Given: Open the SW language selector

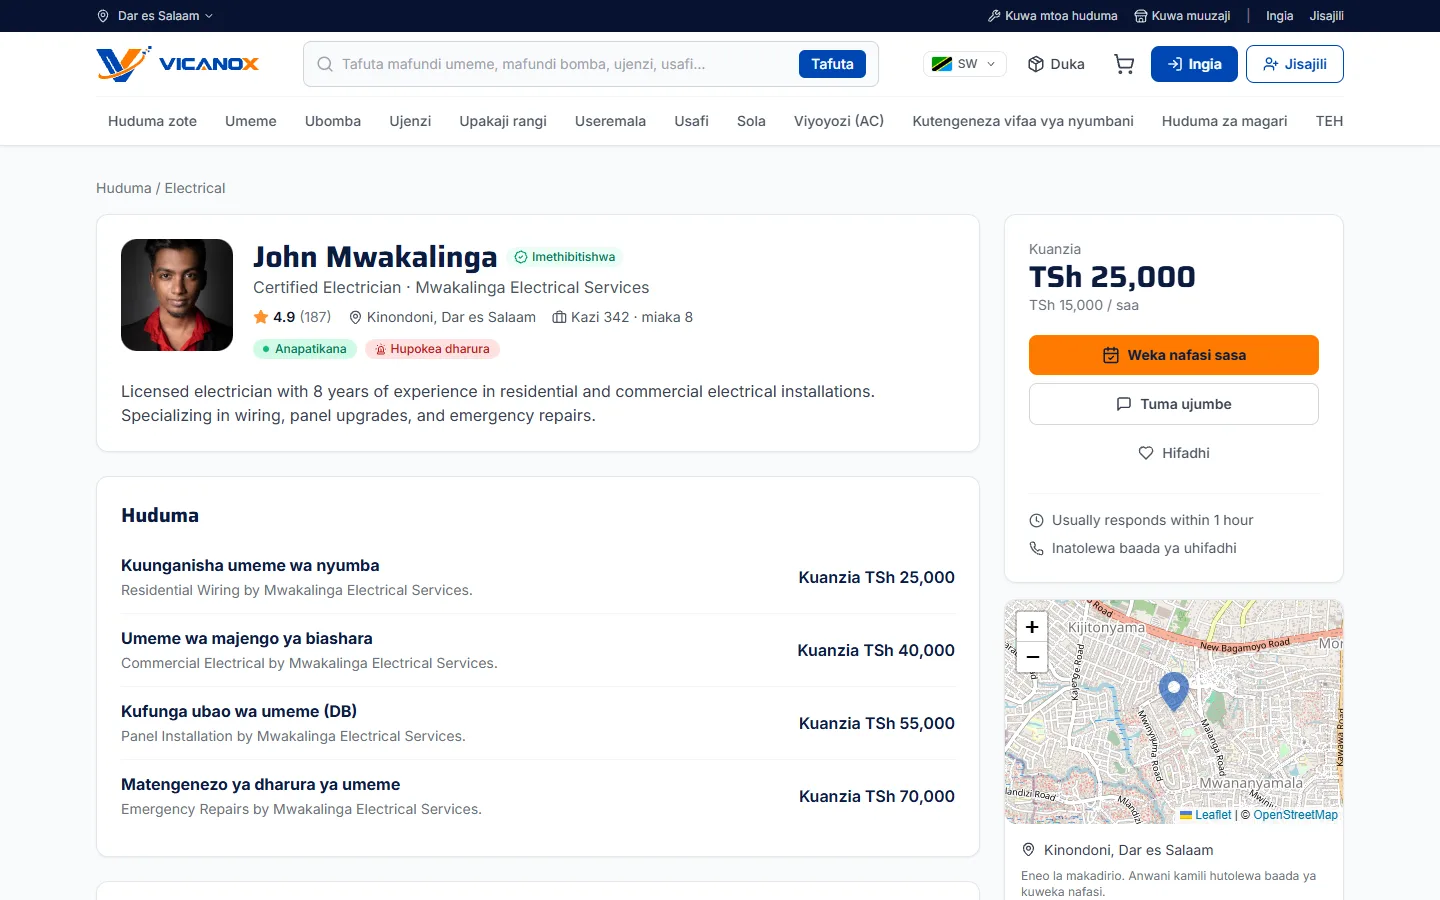Looking at the screenshot, I should [963, 64].
